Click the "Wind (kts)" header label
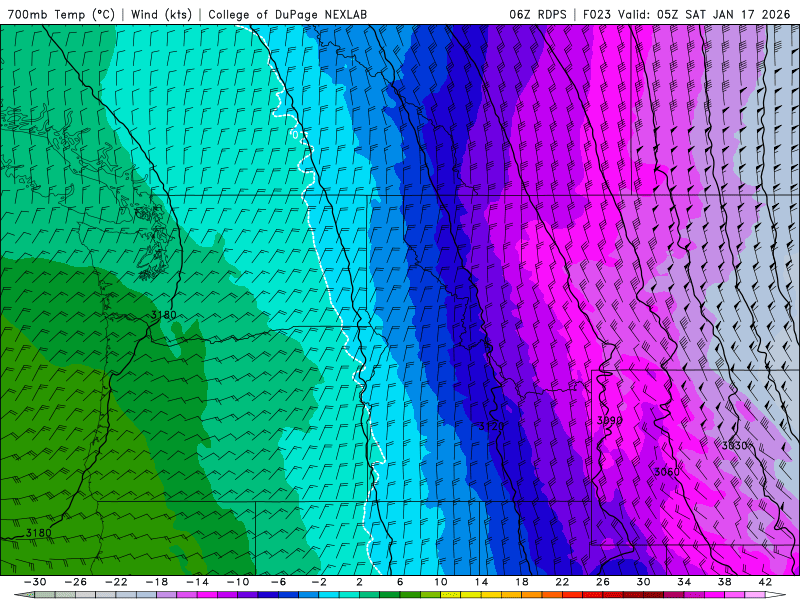Screen dimensions: 800x600 (x=161, y=14)
